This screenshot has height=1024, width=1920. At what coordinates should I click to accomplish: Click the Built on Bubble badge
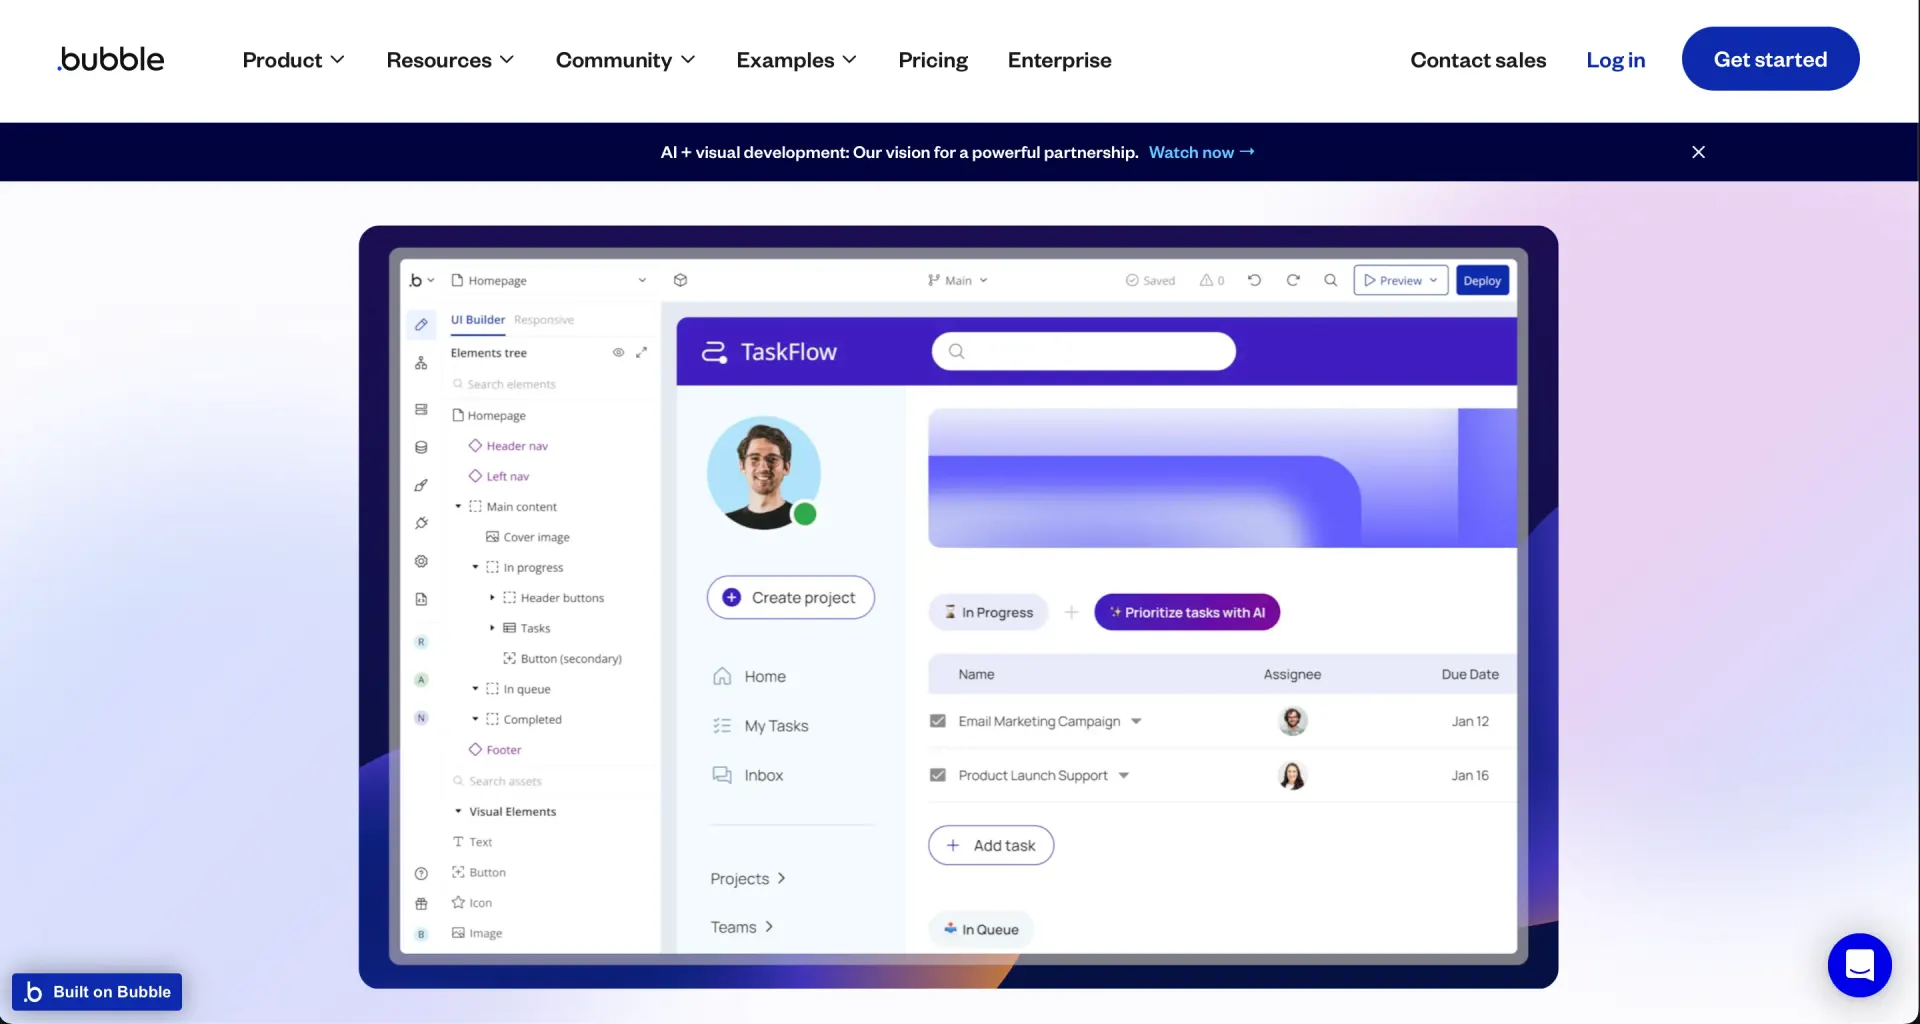coord(97,992)
